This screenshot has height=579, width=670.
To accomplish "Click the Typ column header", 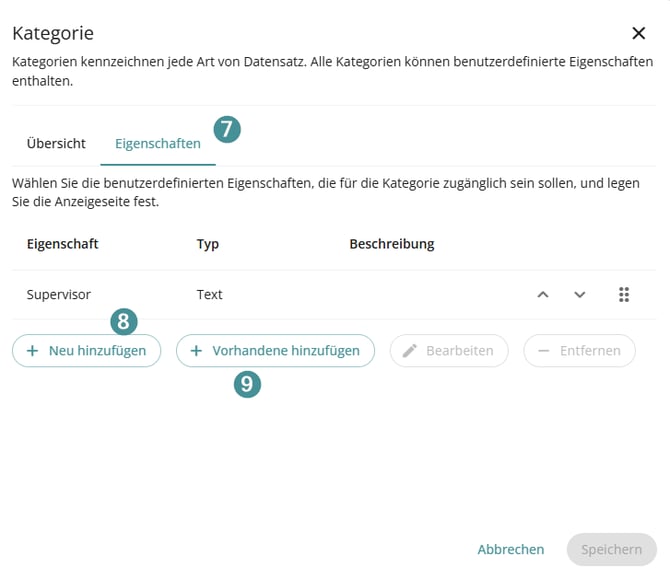I will (x=208, y=244).
